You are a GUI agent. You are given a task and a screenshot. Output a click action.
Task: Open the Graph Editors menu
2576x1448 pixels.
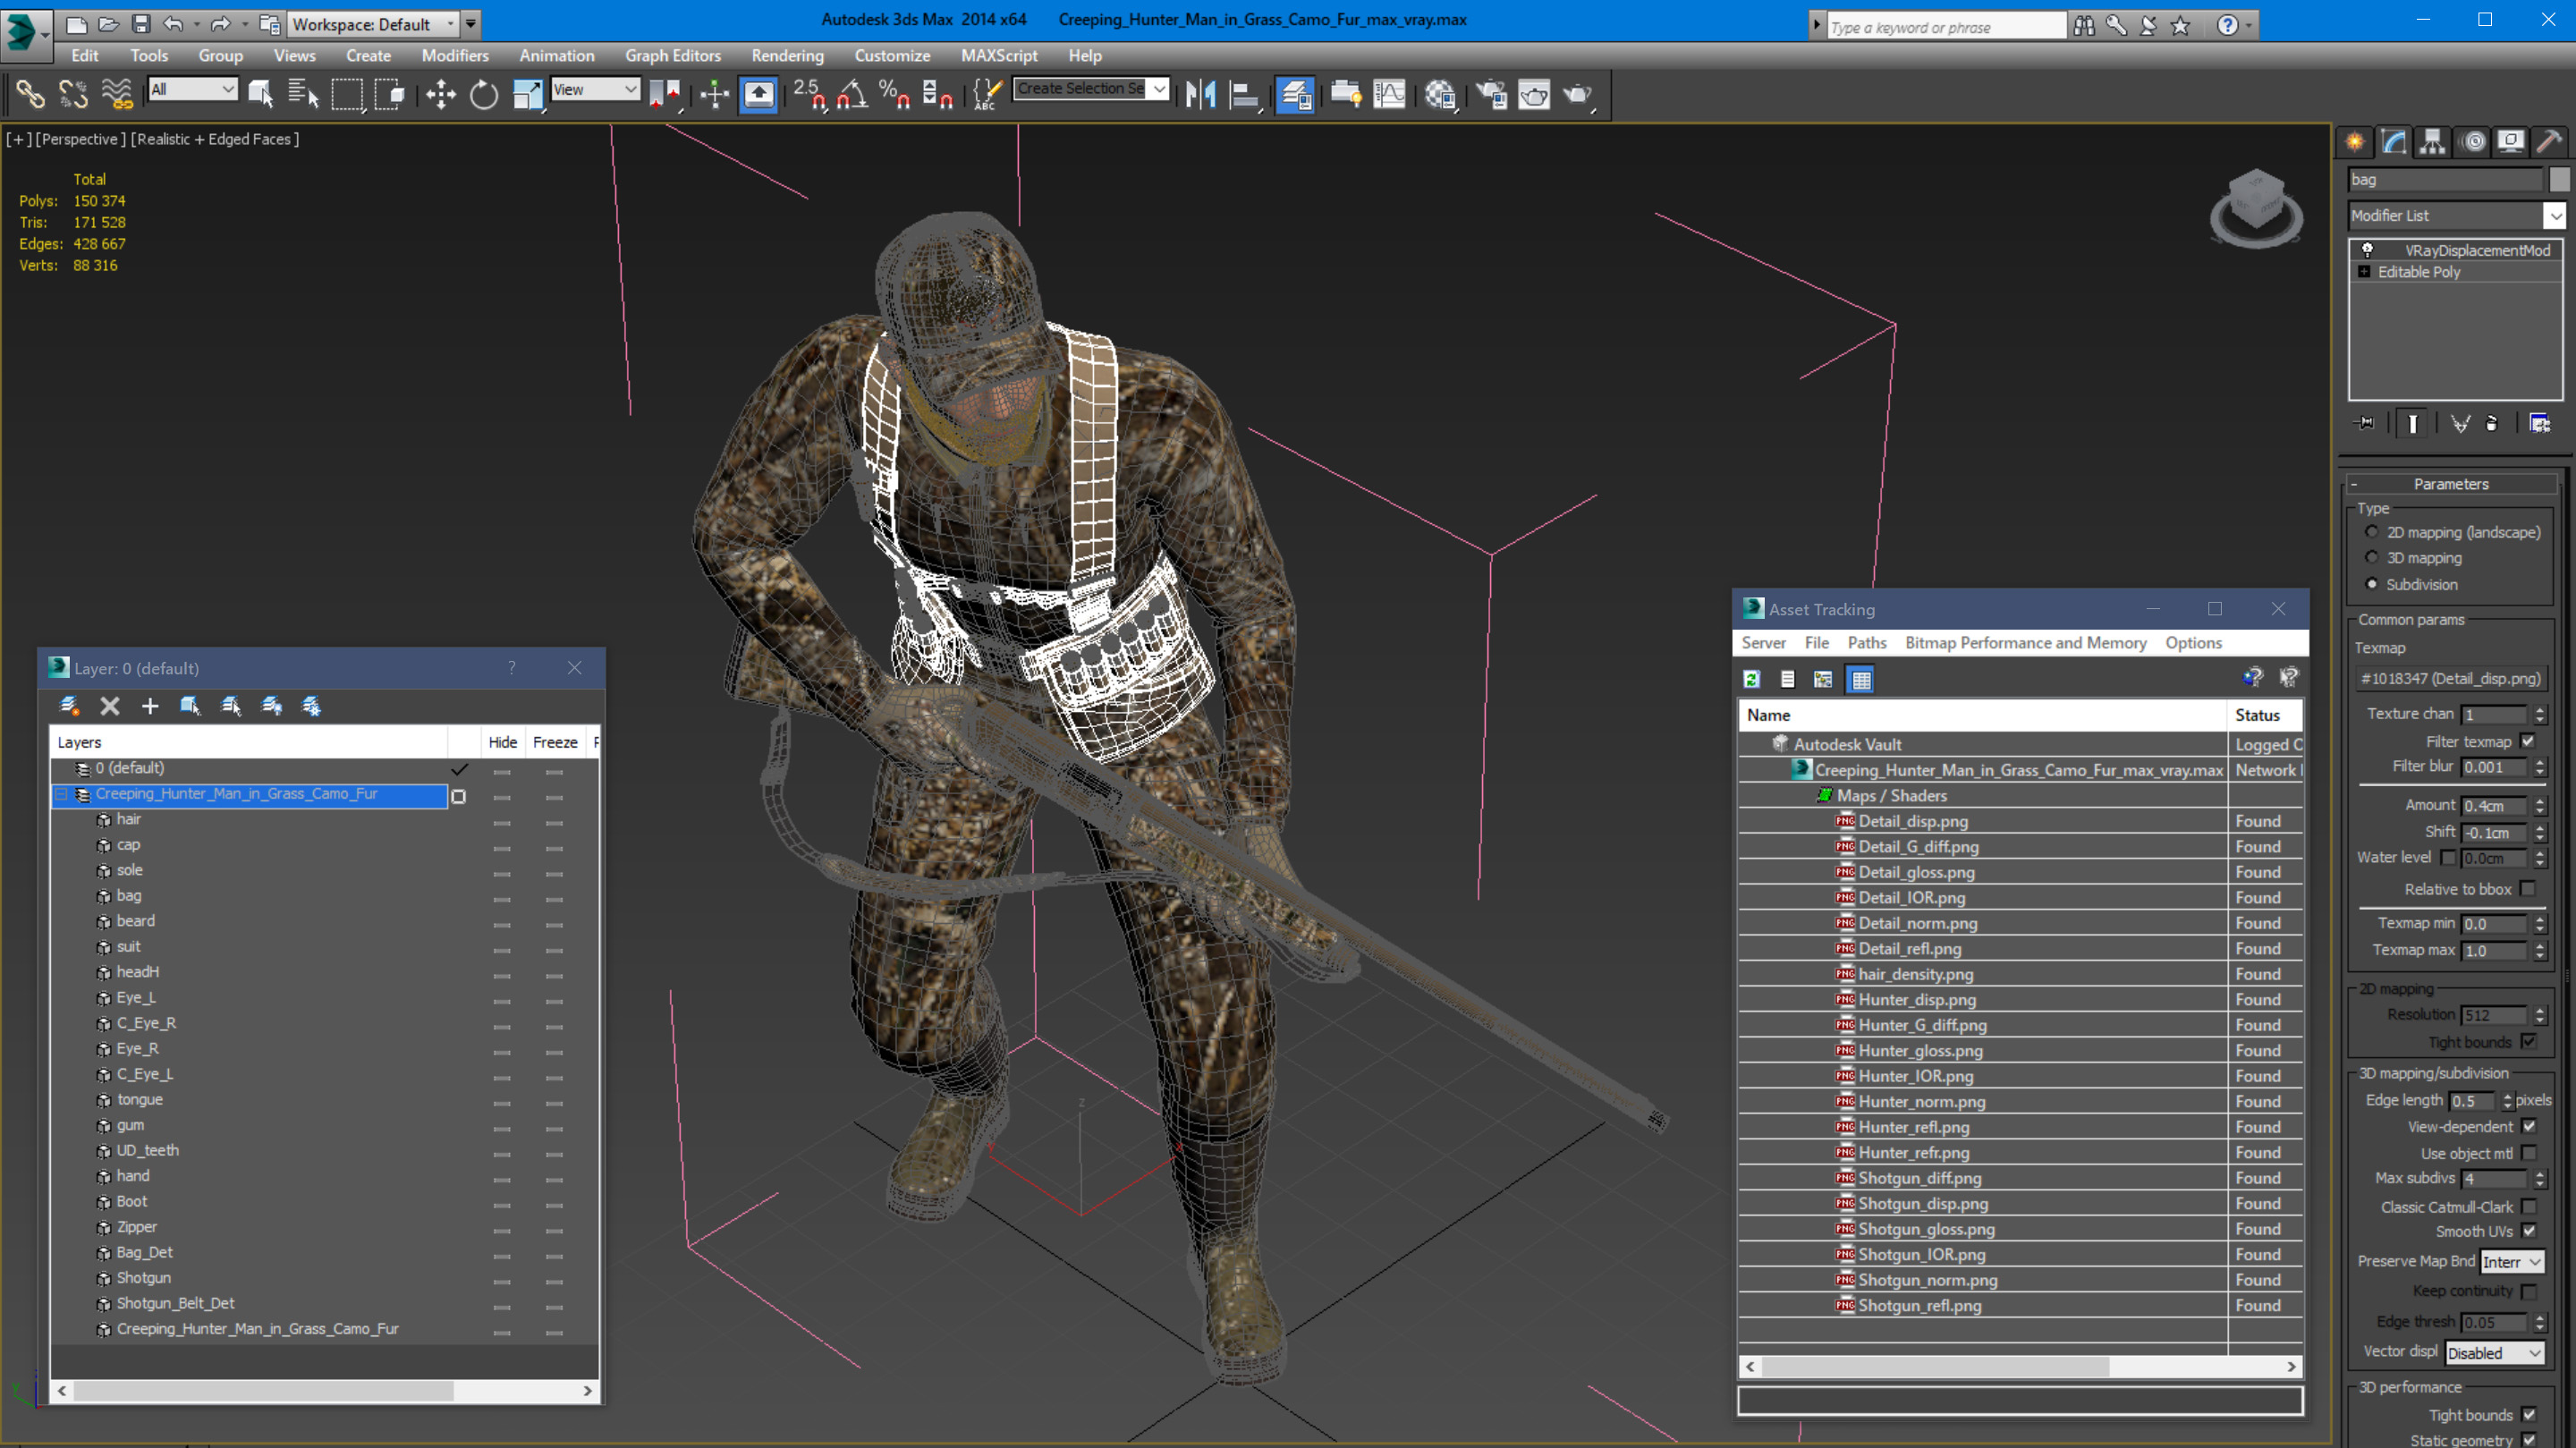pyautogui.click(x=673, y=56)
